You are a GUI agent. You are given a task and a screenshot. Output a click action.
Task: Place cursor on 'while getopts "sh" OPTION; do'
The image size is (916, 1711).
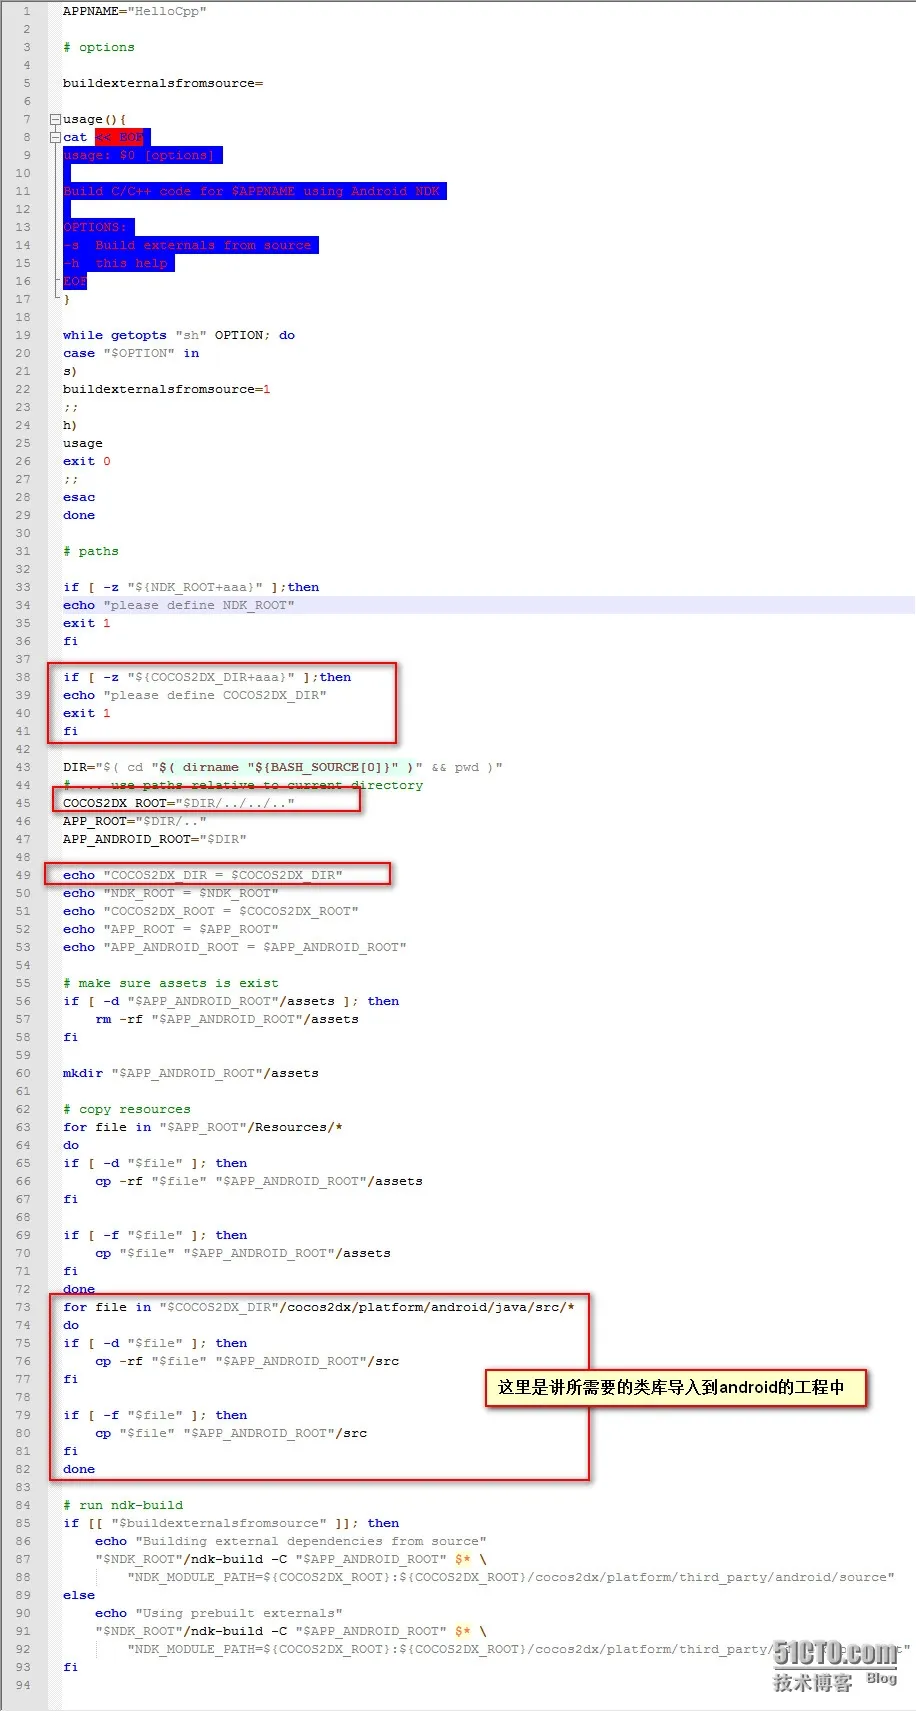click(179, 336)
